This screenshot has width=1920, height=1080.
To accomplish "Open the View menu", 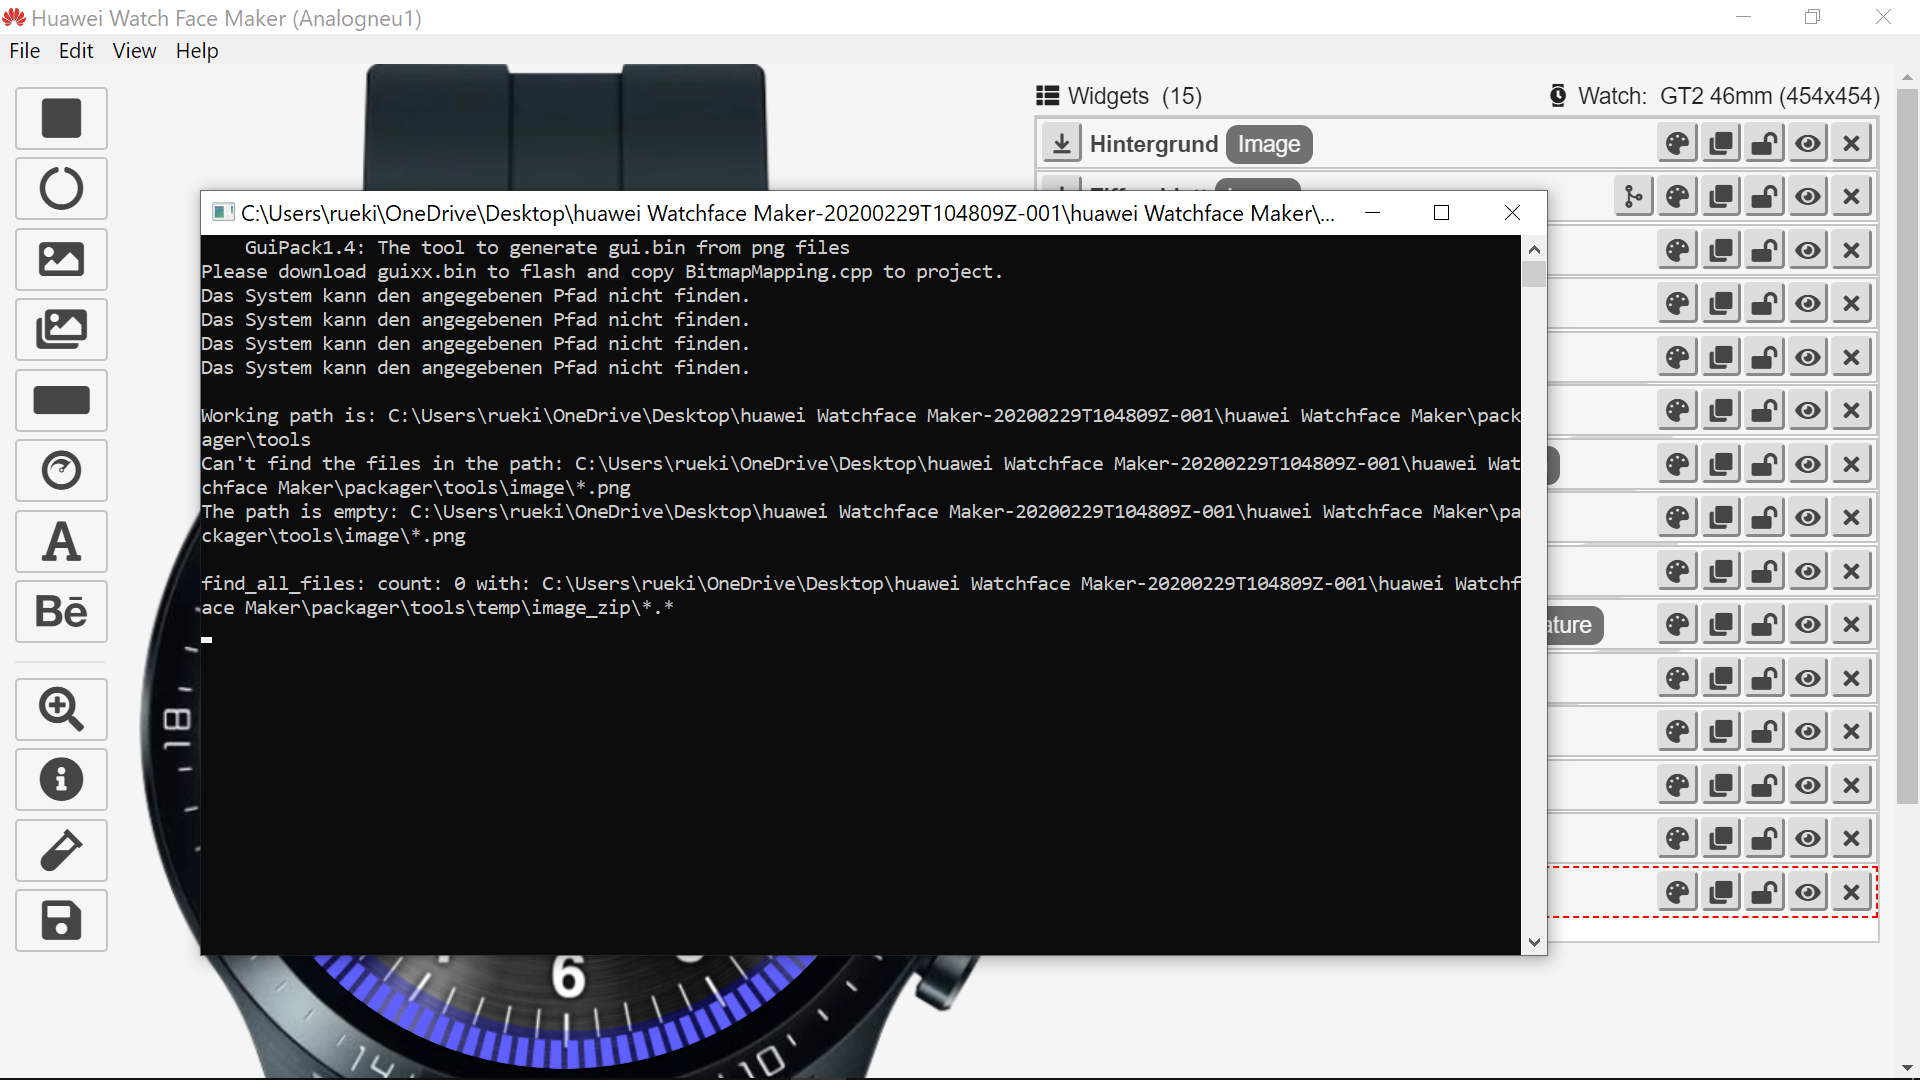I will (134, 51).
